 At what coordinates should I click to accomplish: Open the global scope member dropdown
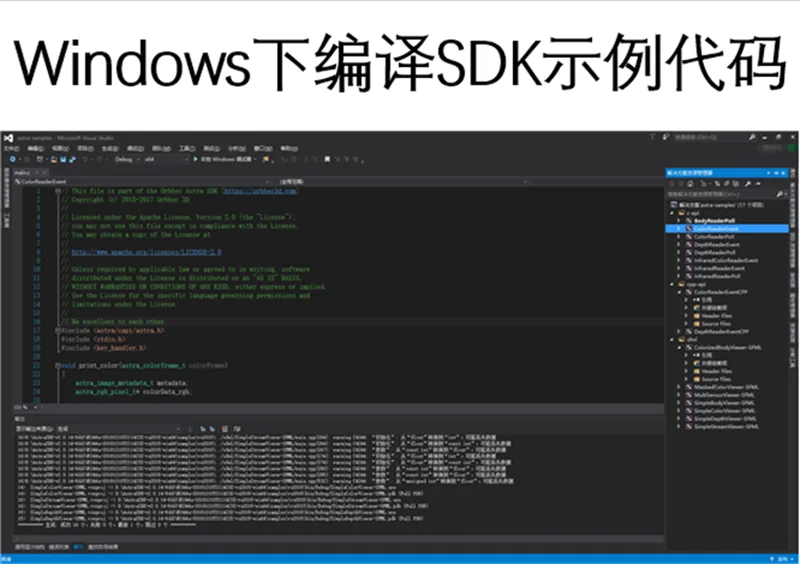tap(403, 182)
